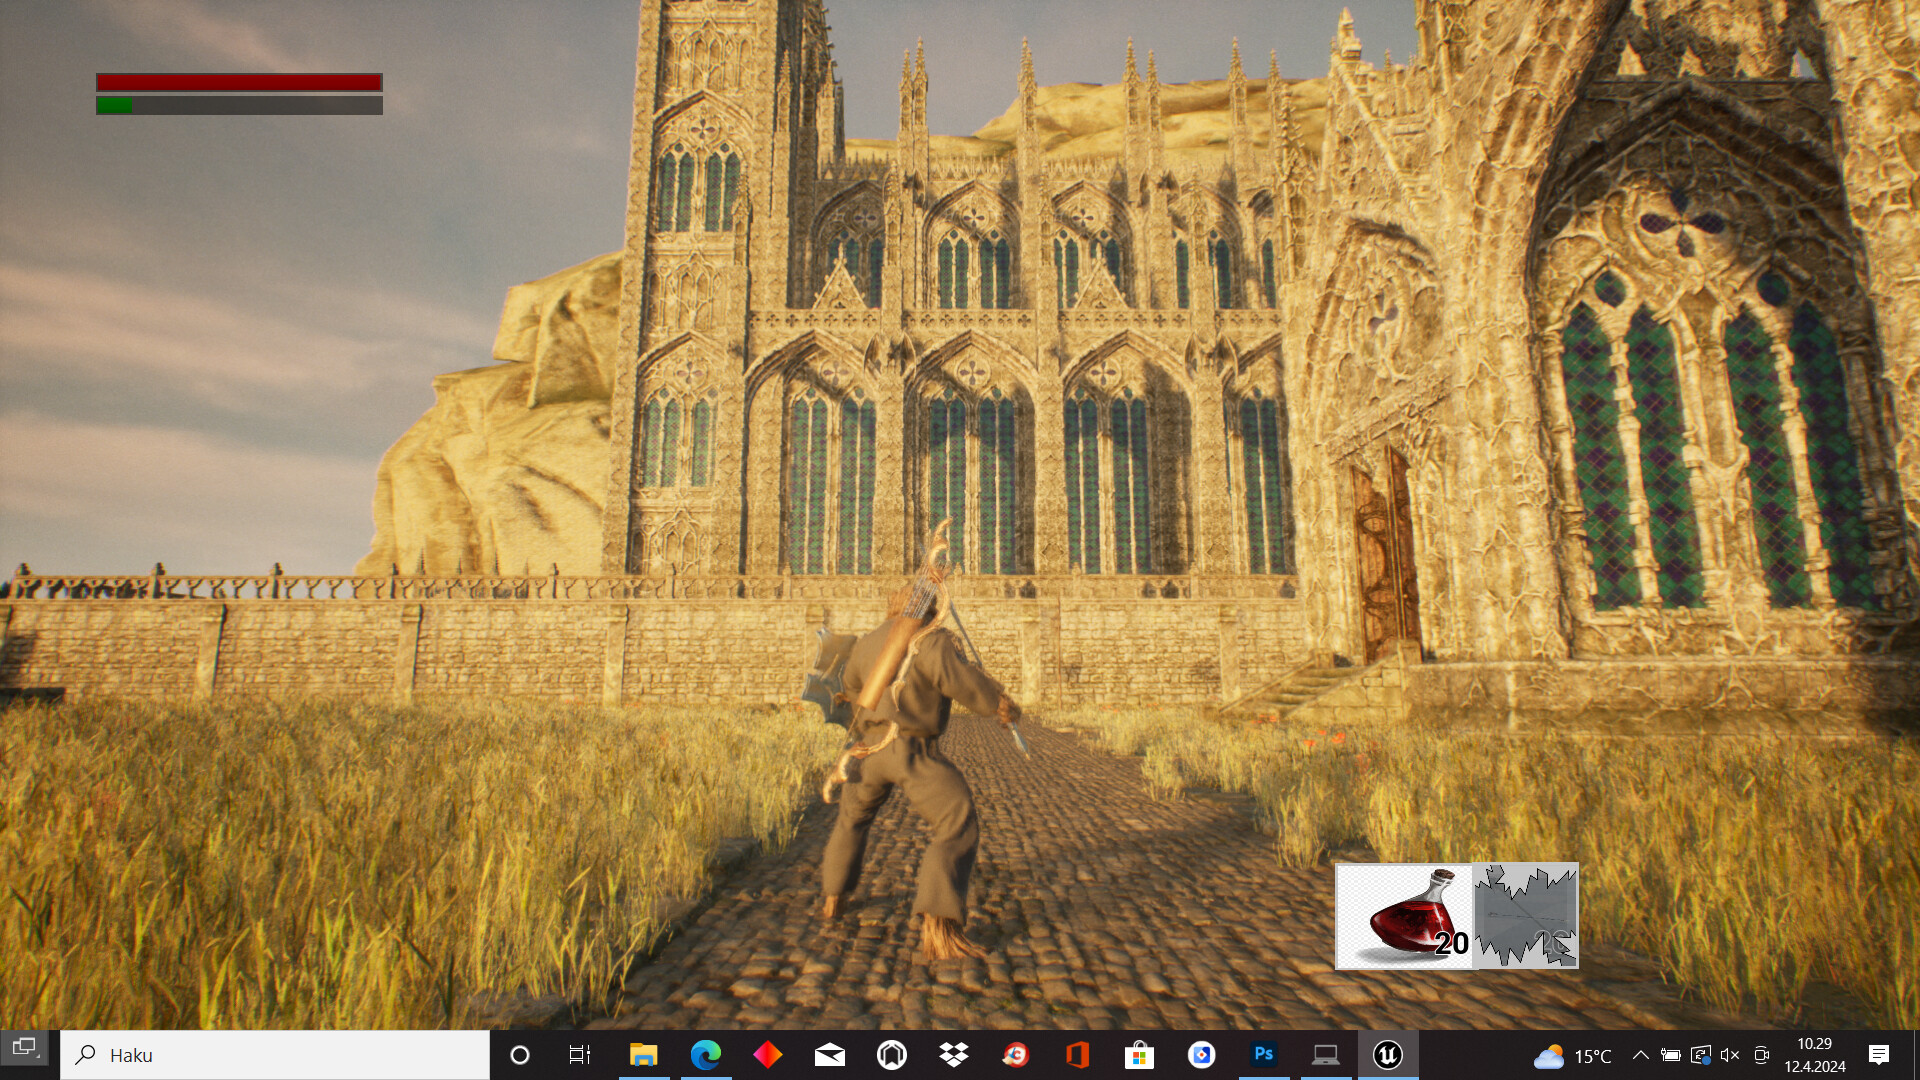The height and width of the screenshot is (1080, 1920).
Task: Run CCleaner from the taskbar
Action: 1017,1054
